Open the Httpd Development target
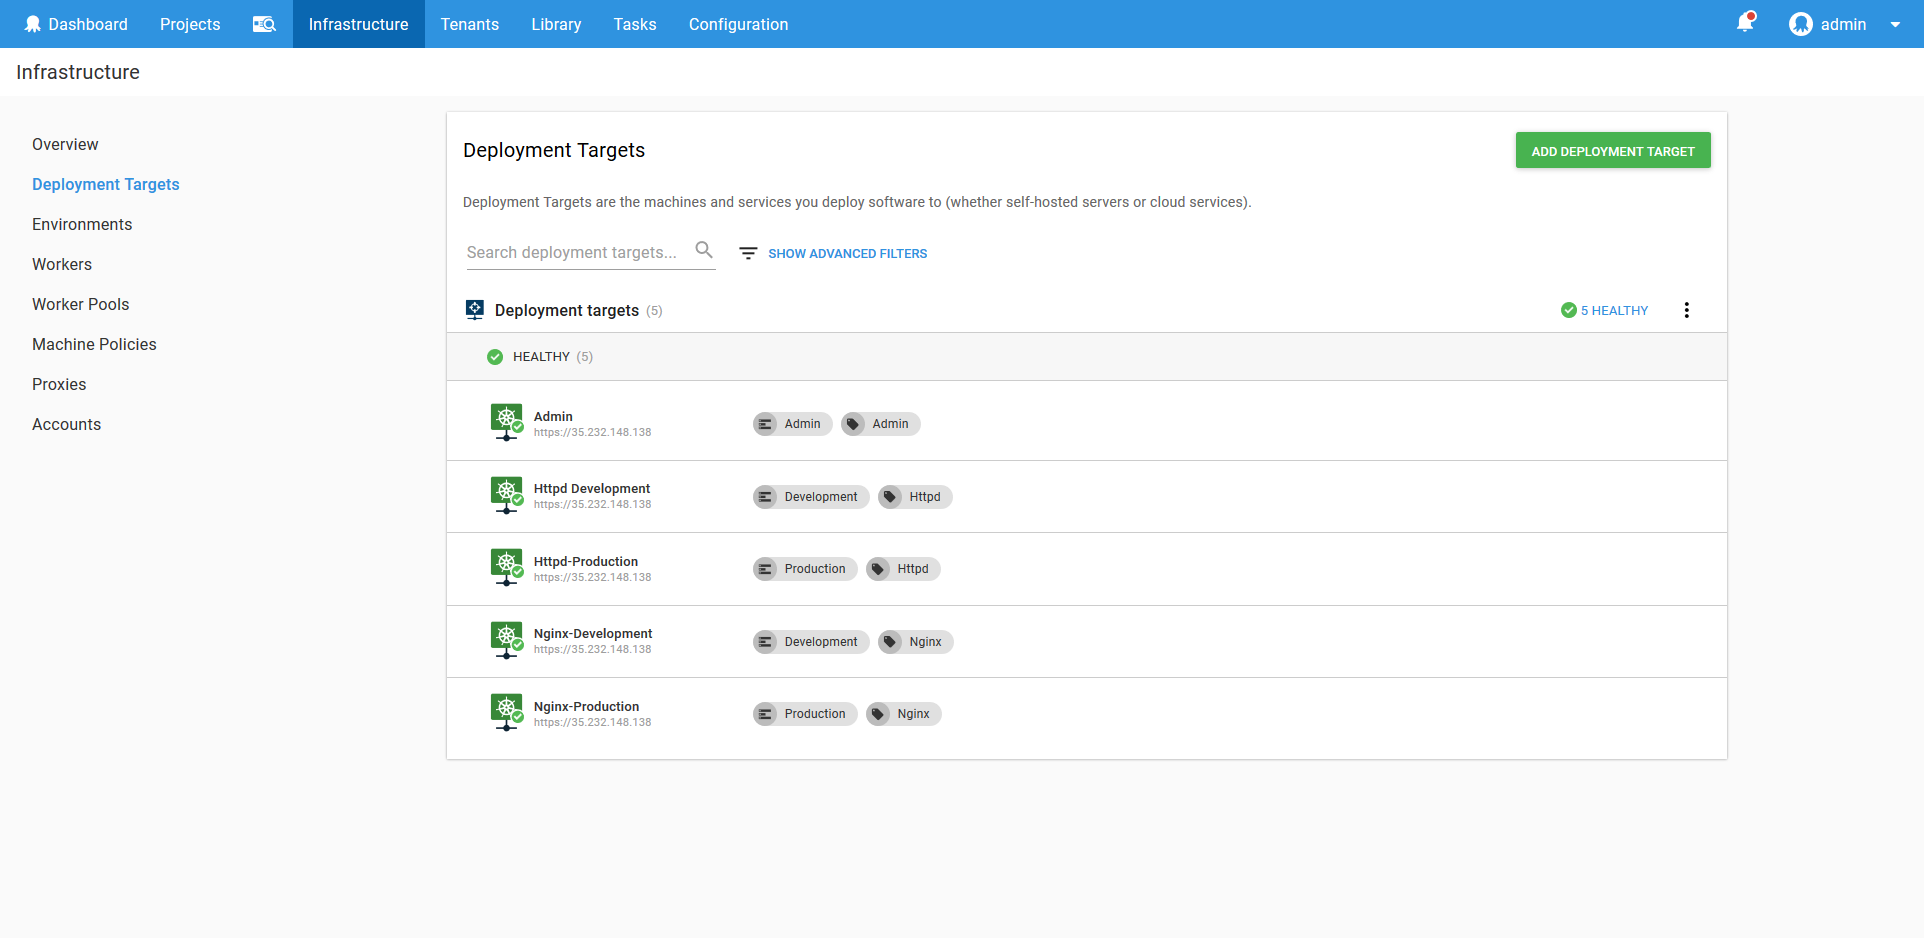 click(591, 489)
